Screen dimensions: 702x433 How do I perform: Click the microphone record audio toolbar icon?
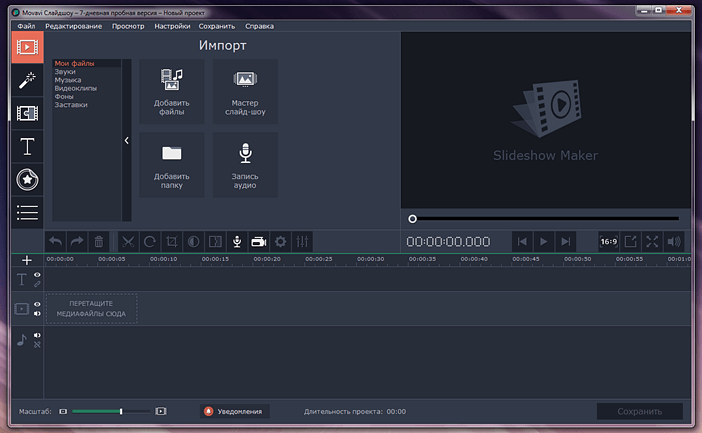(237, 242)
